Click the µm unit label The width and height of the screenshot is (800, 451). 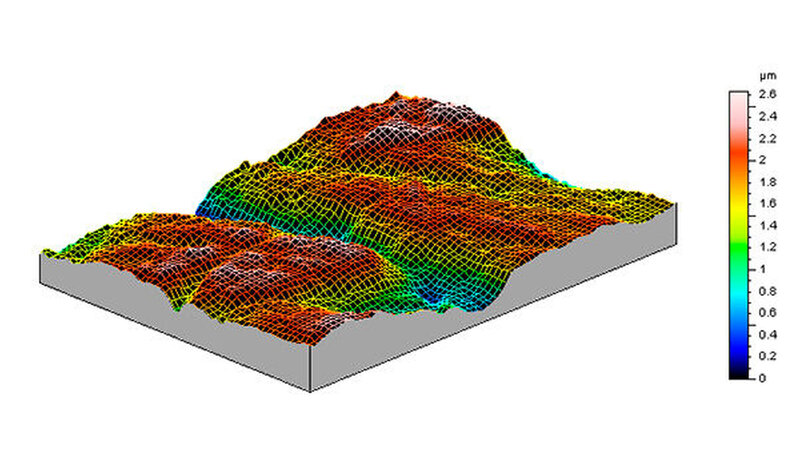[768, 76]
